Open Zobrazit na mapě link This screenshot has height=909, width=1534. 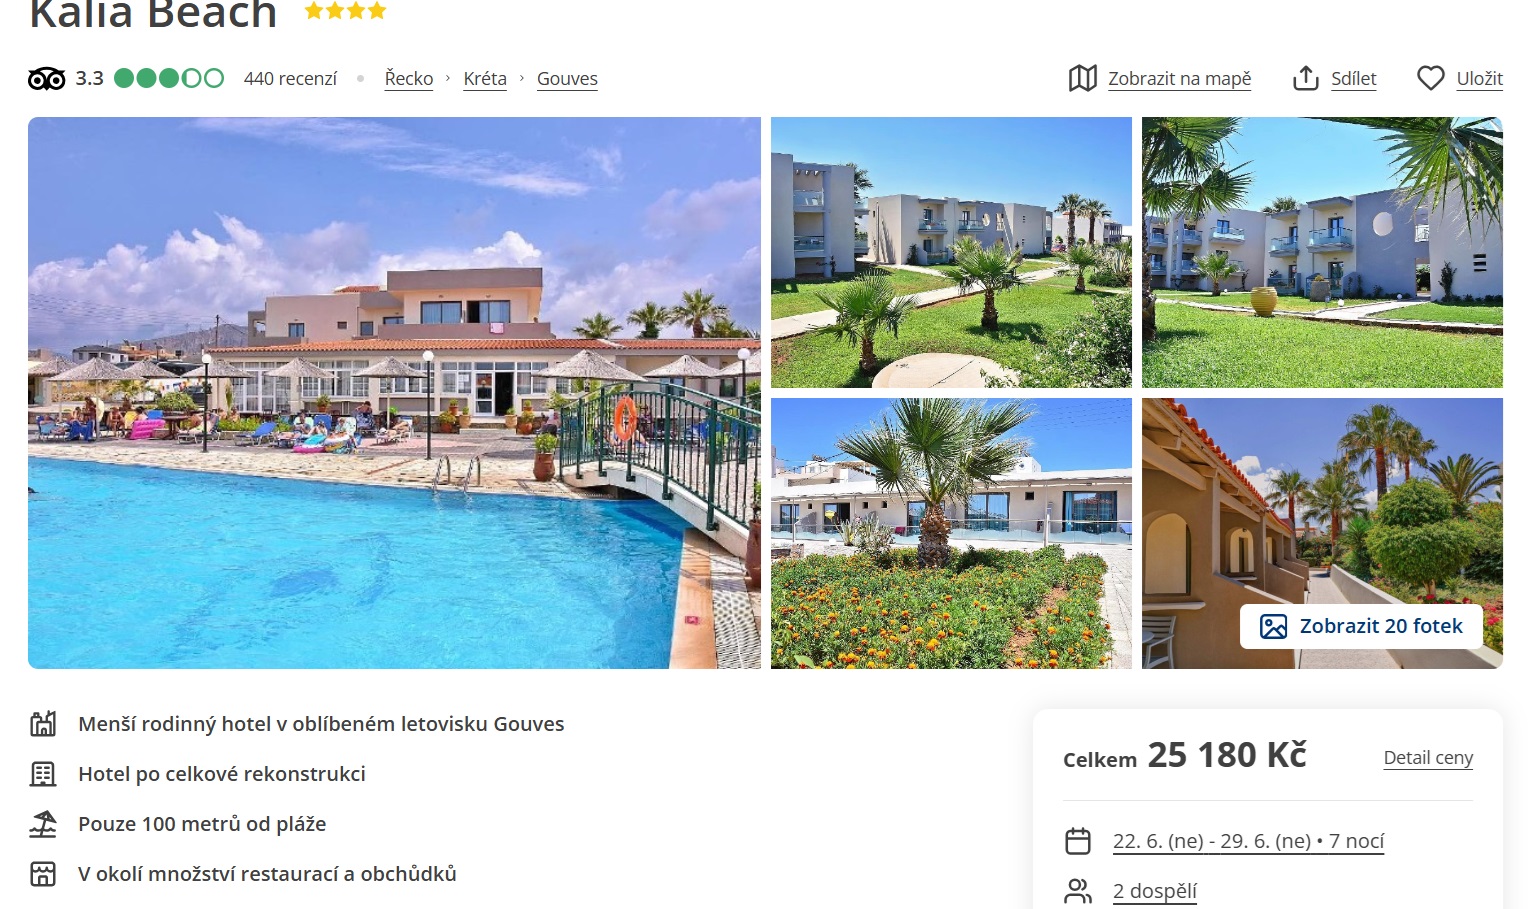1179,78
